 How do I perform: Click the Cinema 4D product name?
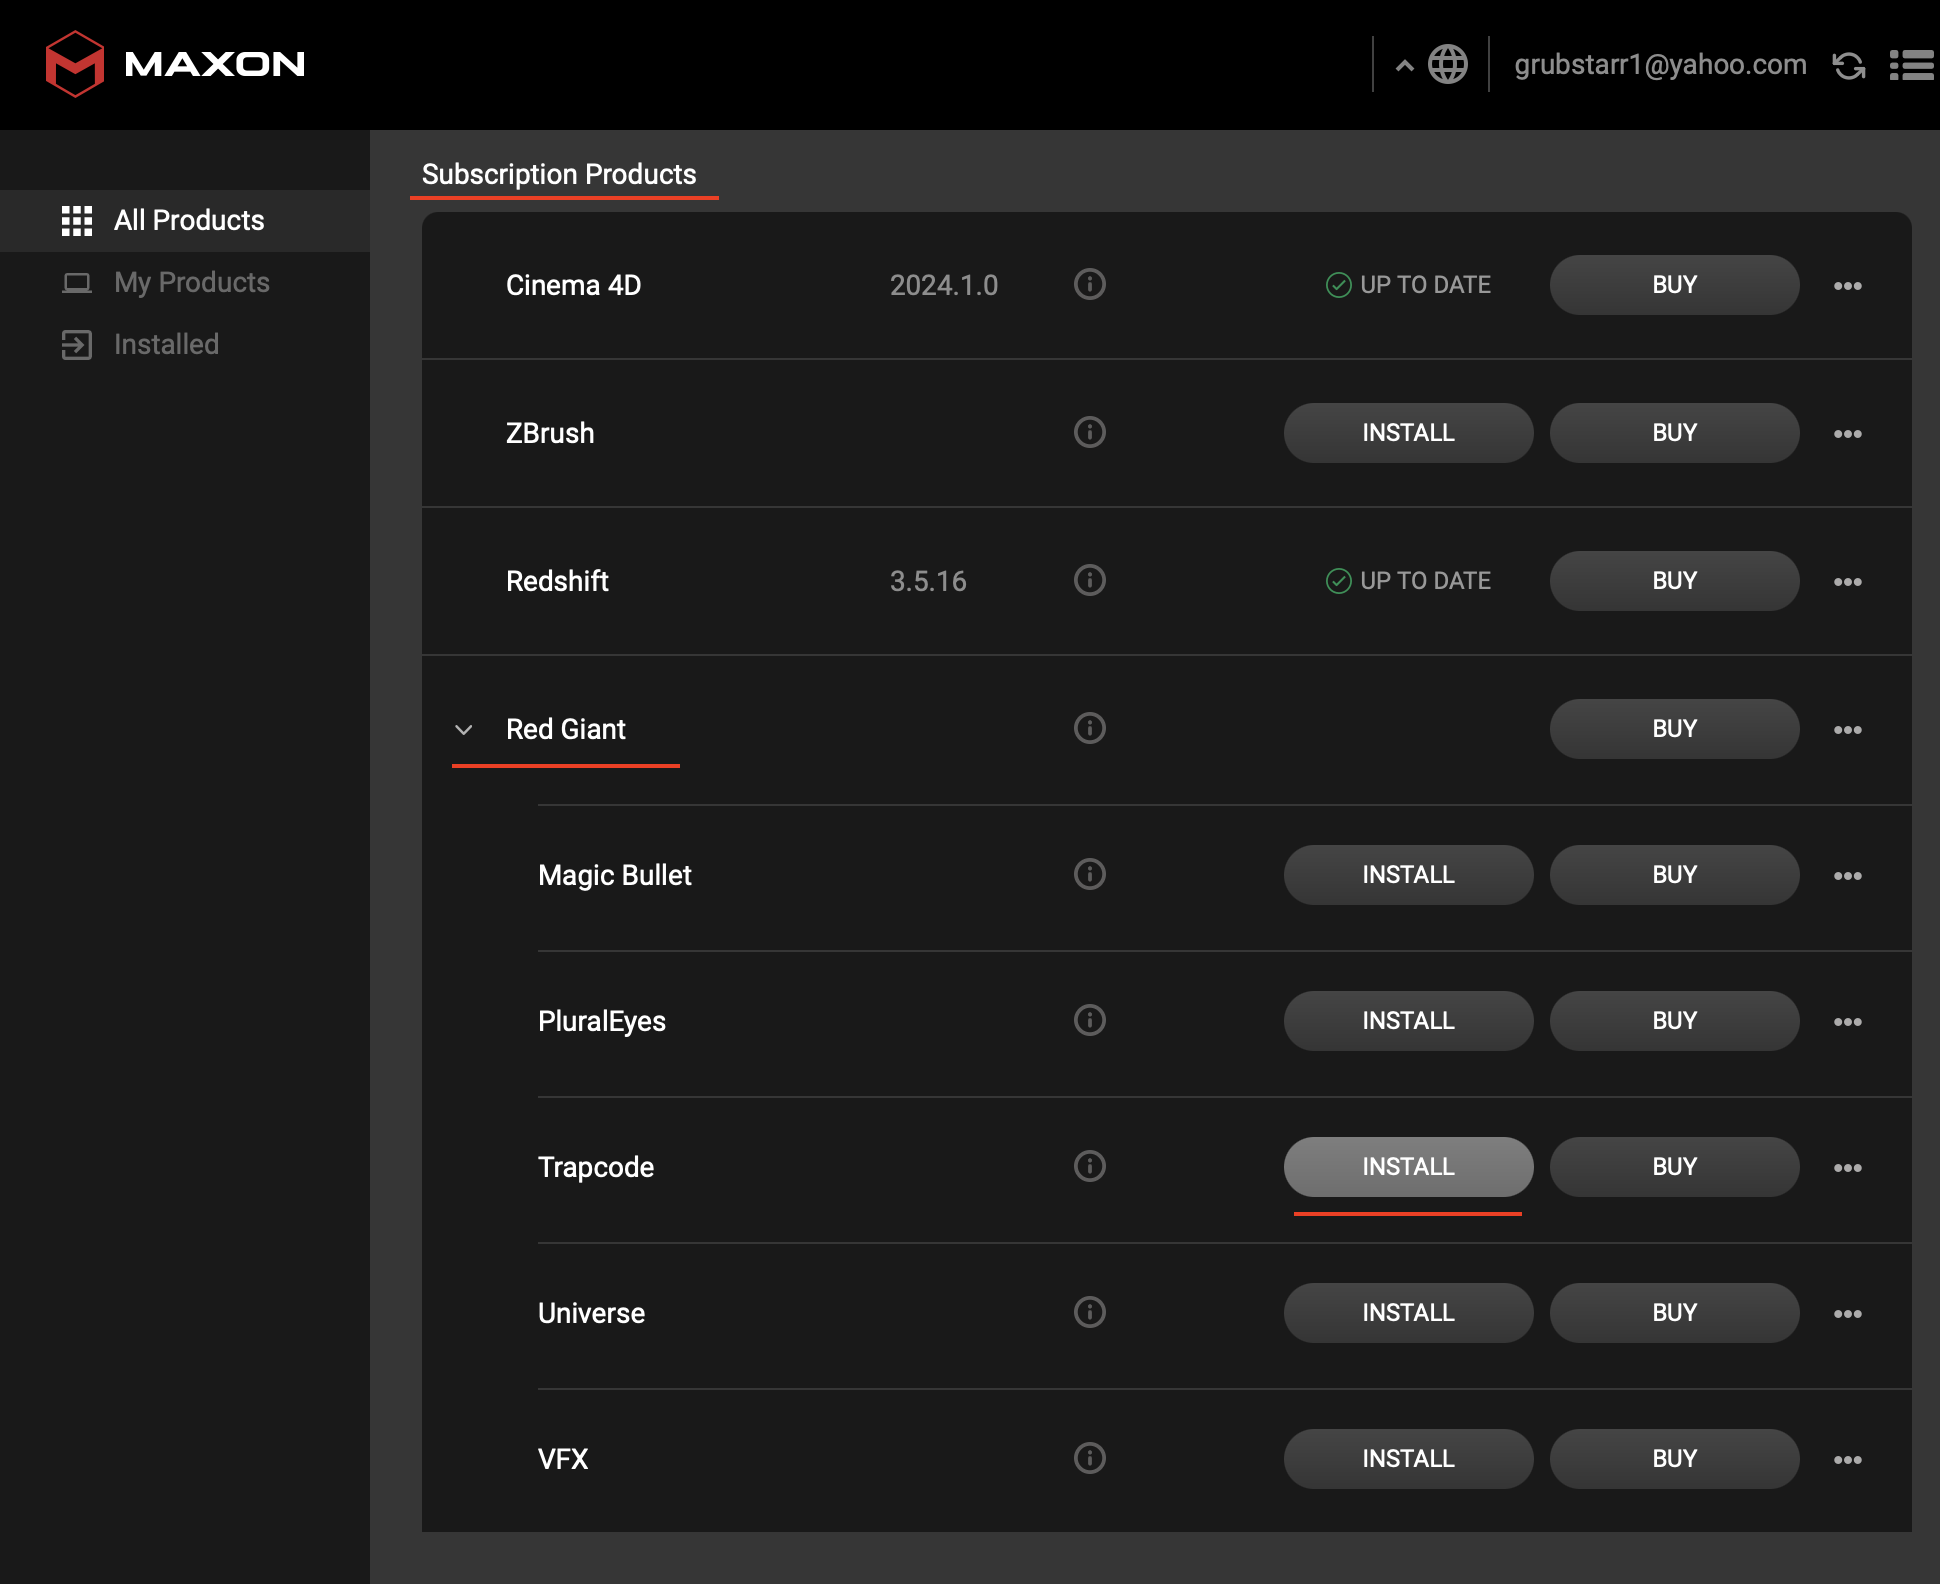pos(573,286)
